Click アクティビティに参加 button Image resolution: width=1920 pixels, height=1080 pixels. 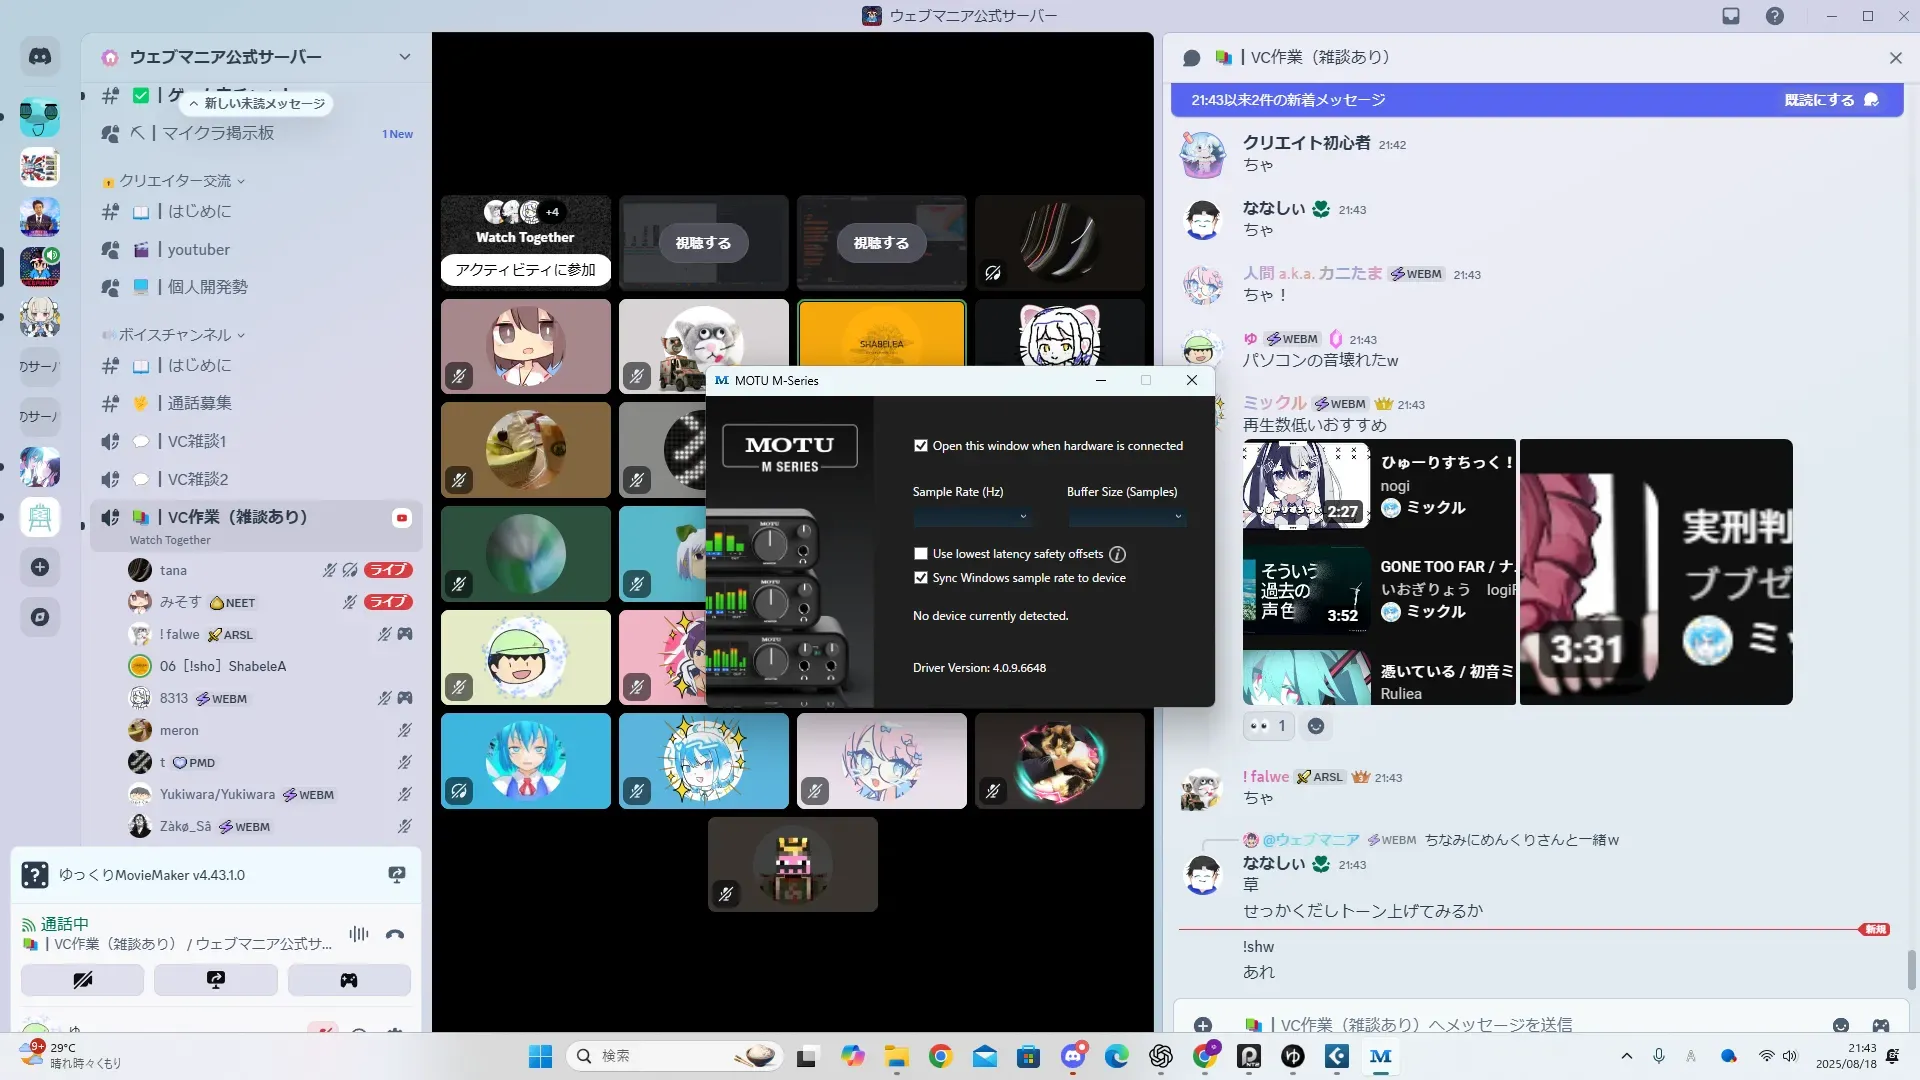[x=525, y=270]
